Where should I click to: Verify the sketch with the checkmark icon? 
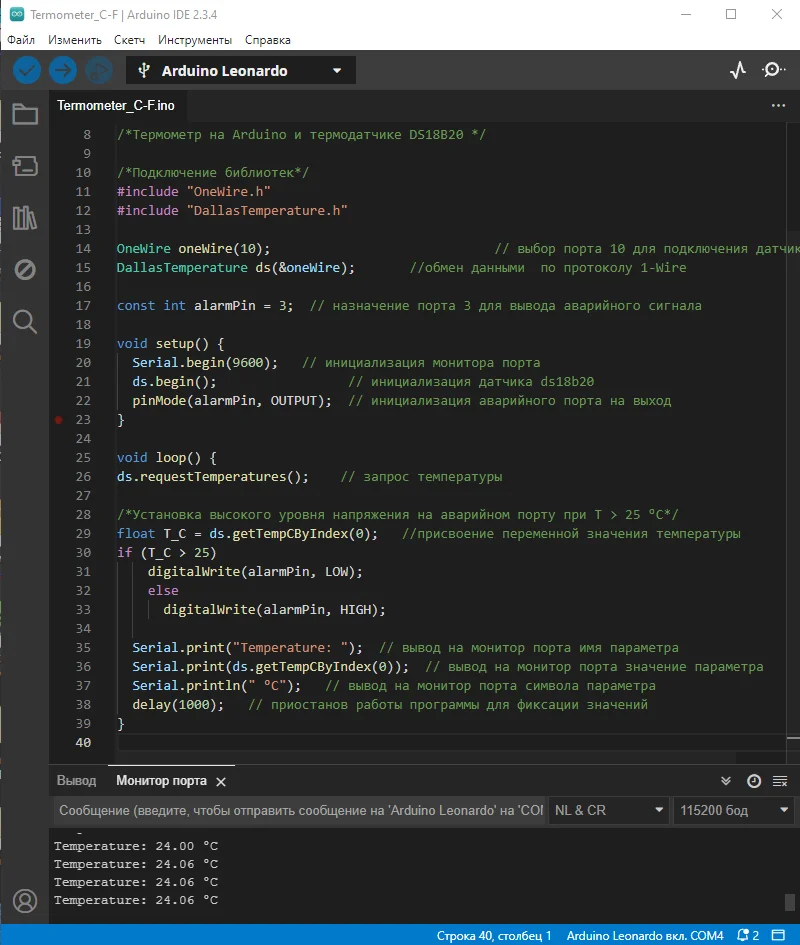tap(26, 69)
